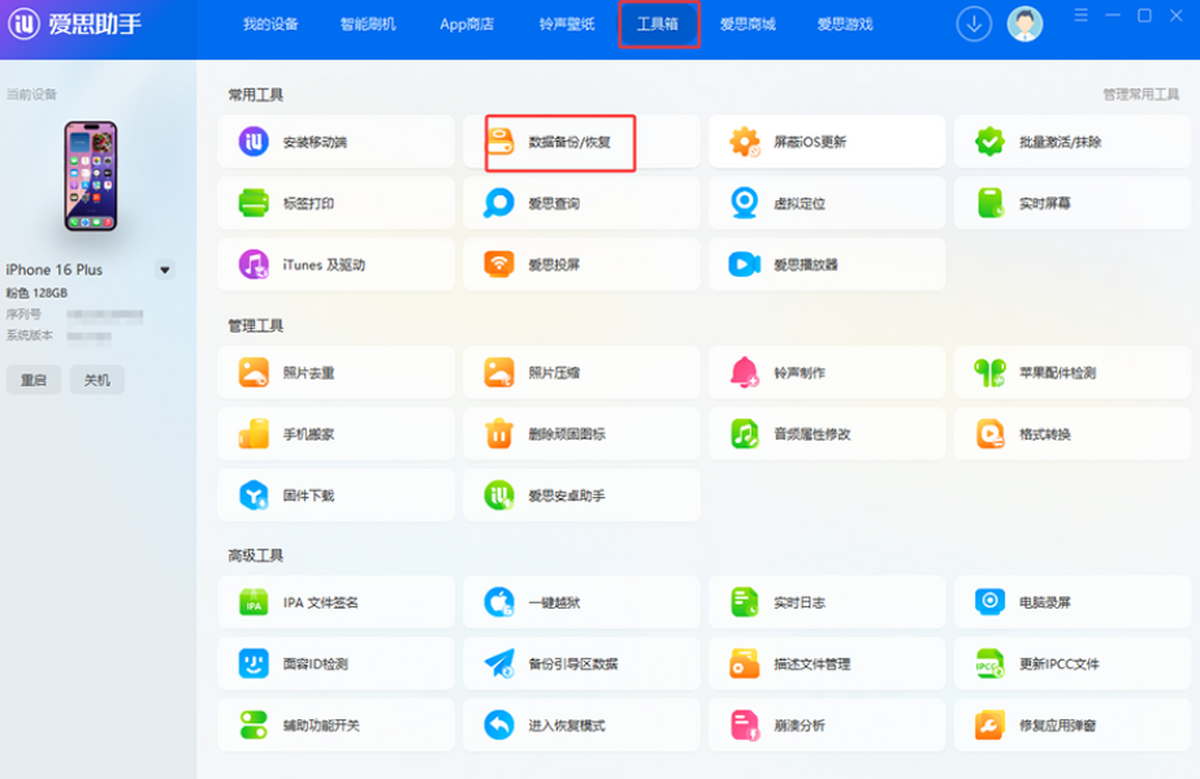Click the 关机 button
The width and height of the screenshot is (1200, 779).
point(97,380)
